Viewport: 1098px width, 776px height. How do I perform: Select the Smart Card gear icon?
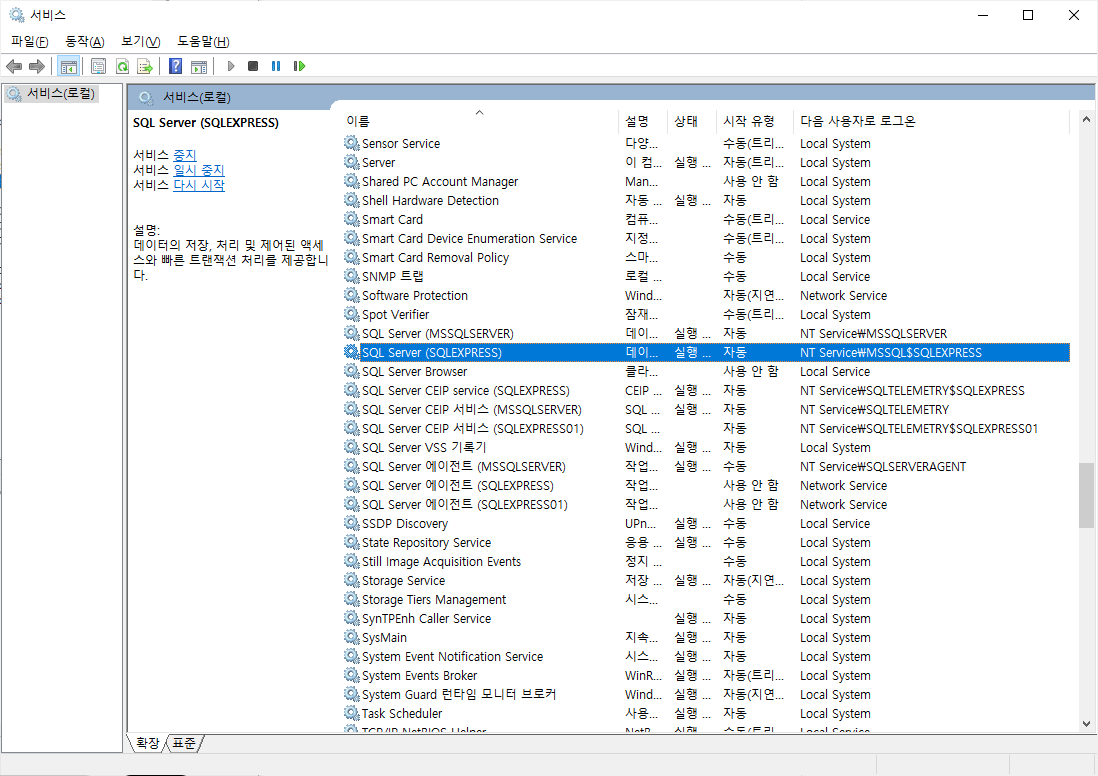(x=352, y=219)
